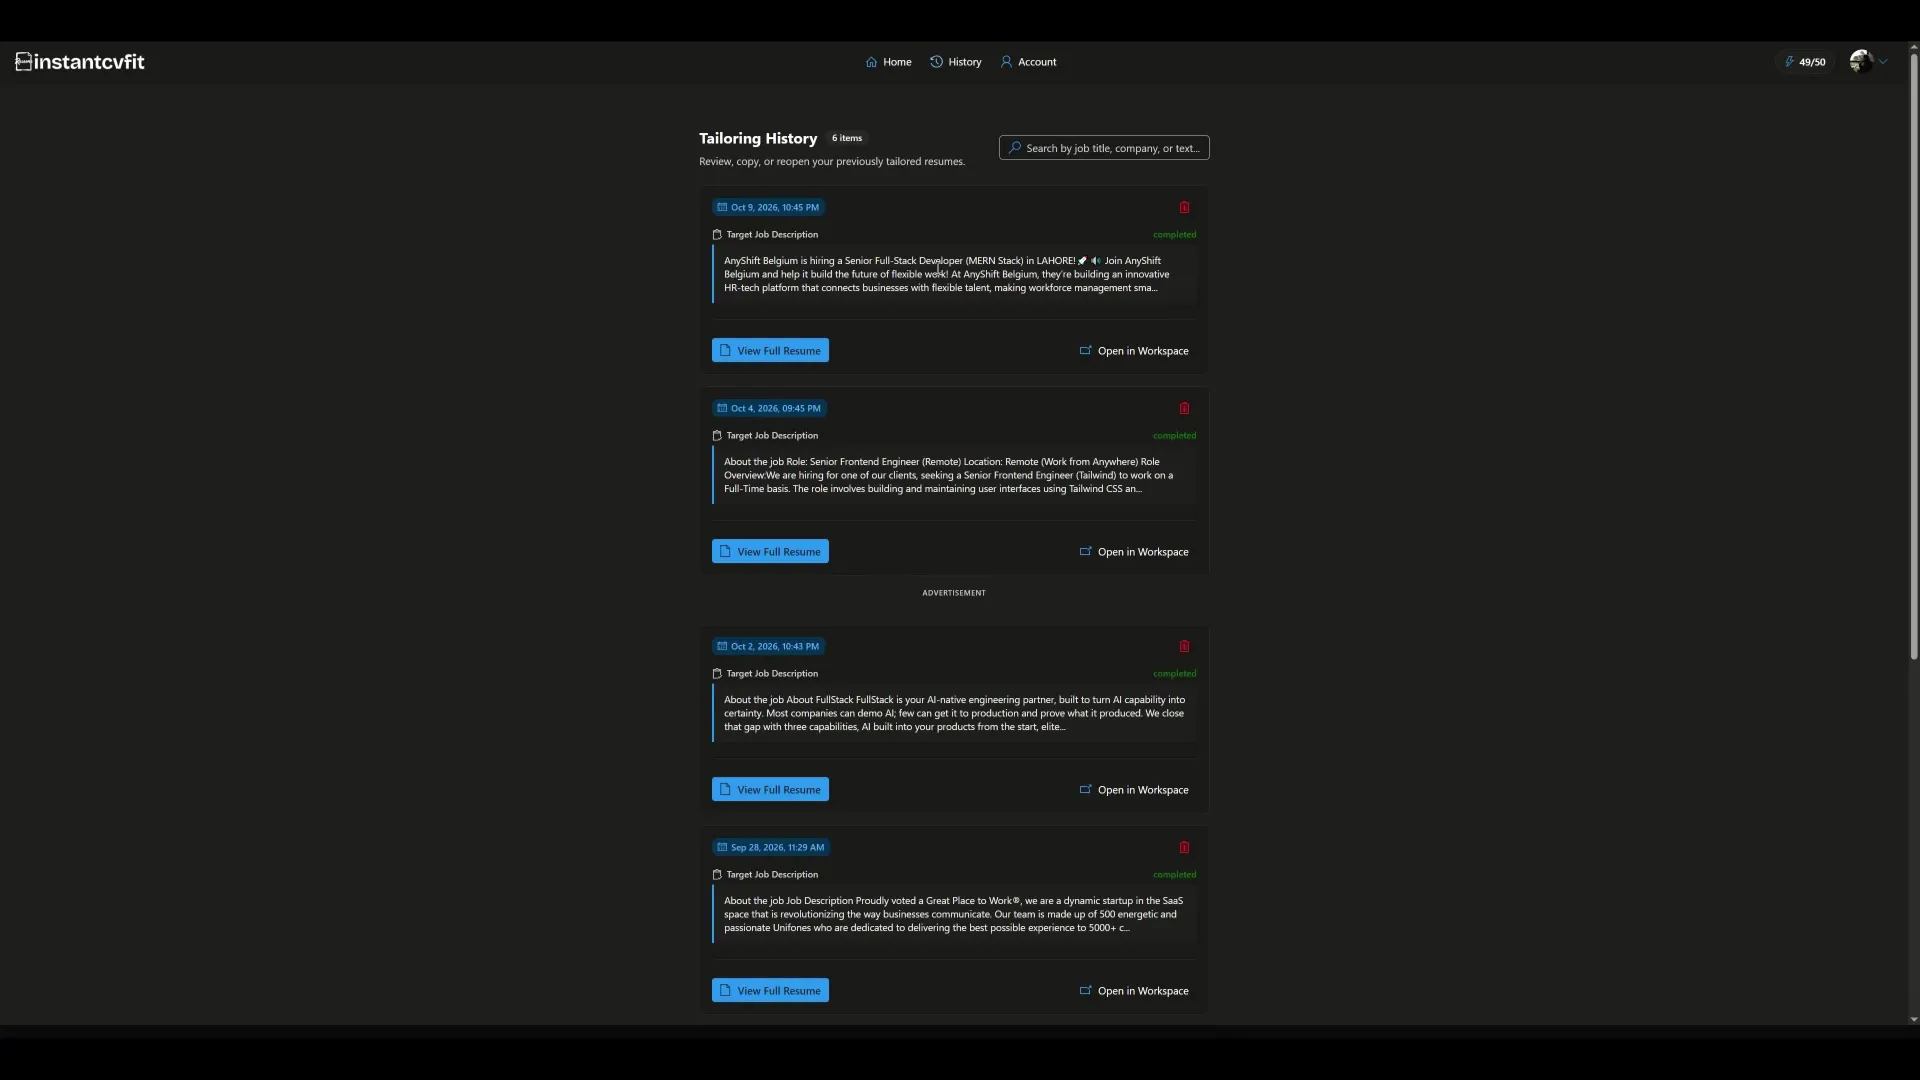Image resolution: width=1920 pixels, height=1080 pixels.
Task: Click the Oct 9, 2026, 10:45 PM date badge
Action: [768, 208]
